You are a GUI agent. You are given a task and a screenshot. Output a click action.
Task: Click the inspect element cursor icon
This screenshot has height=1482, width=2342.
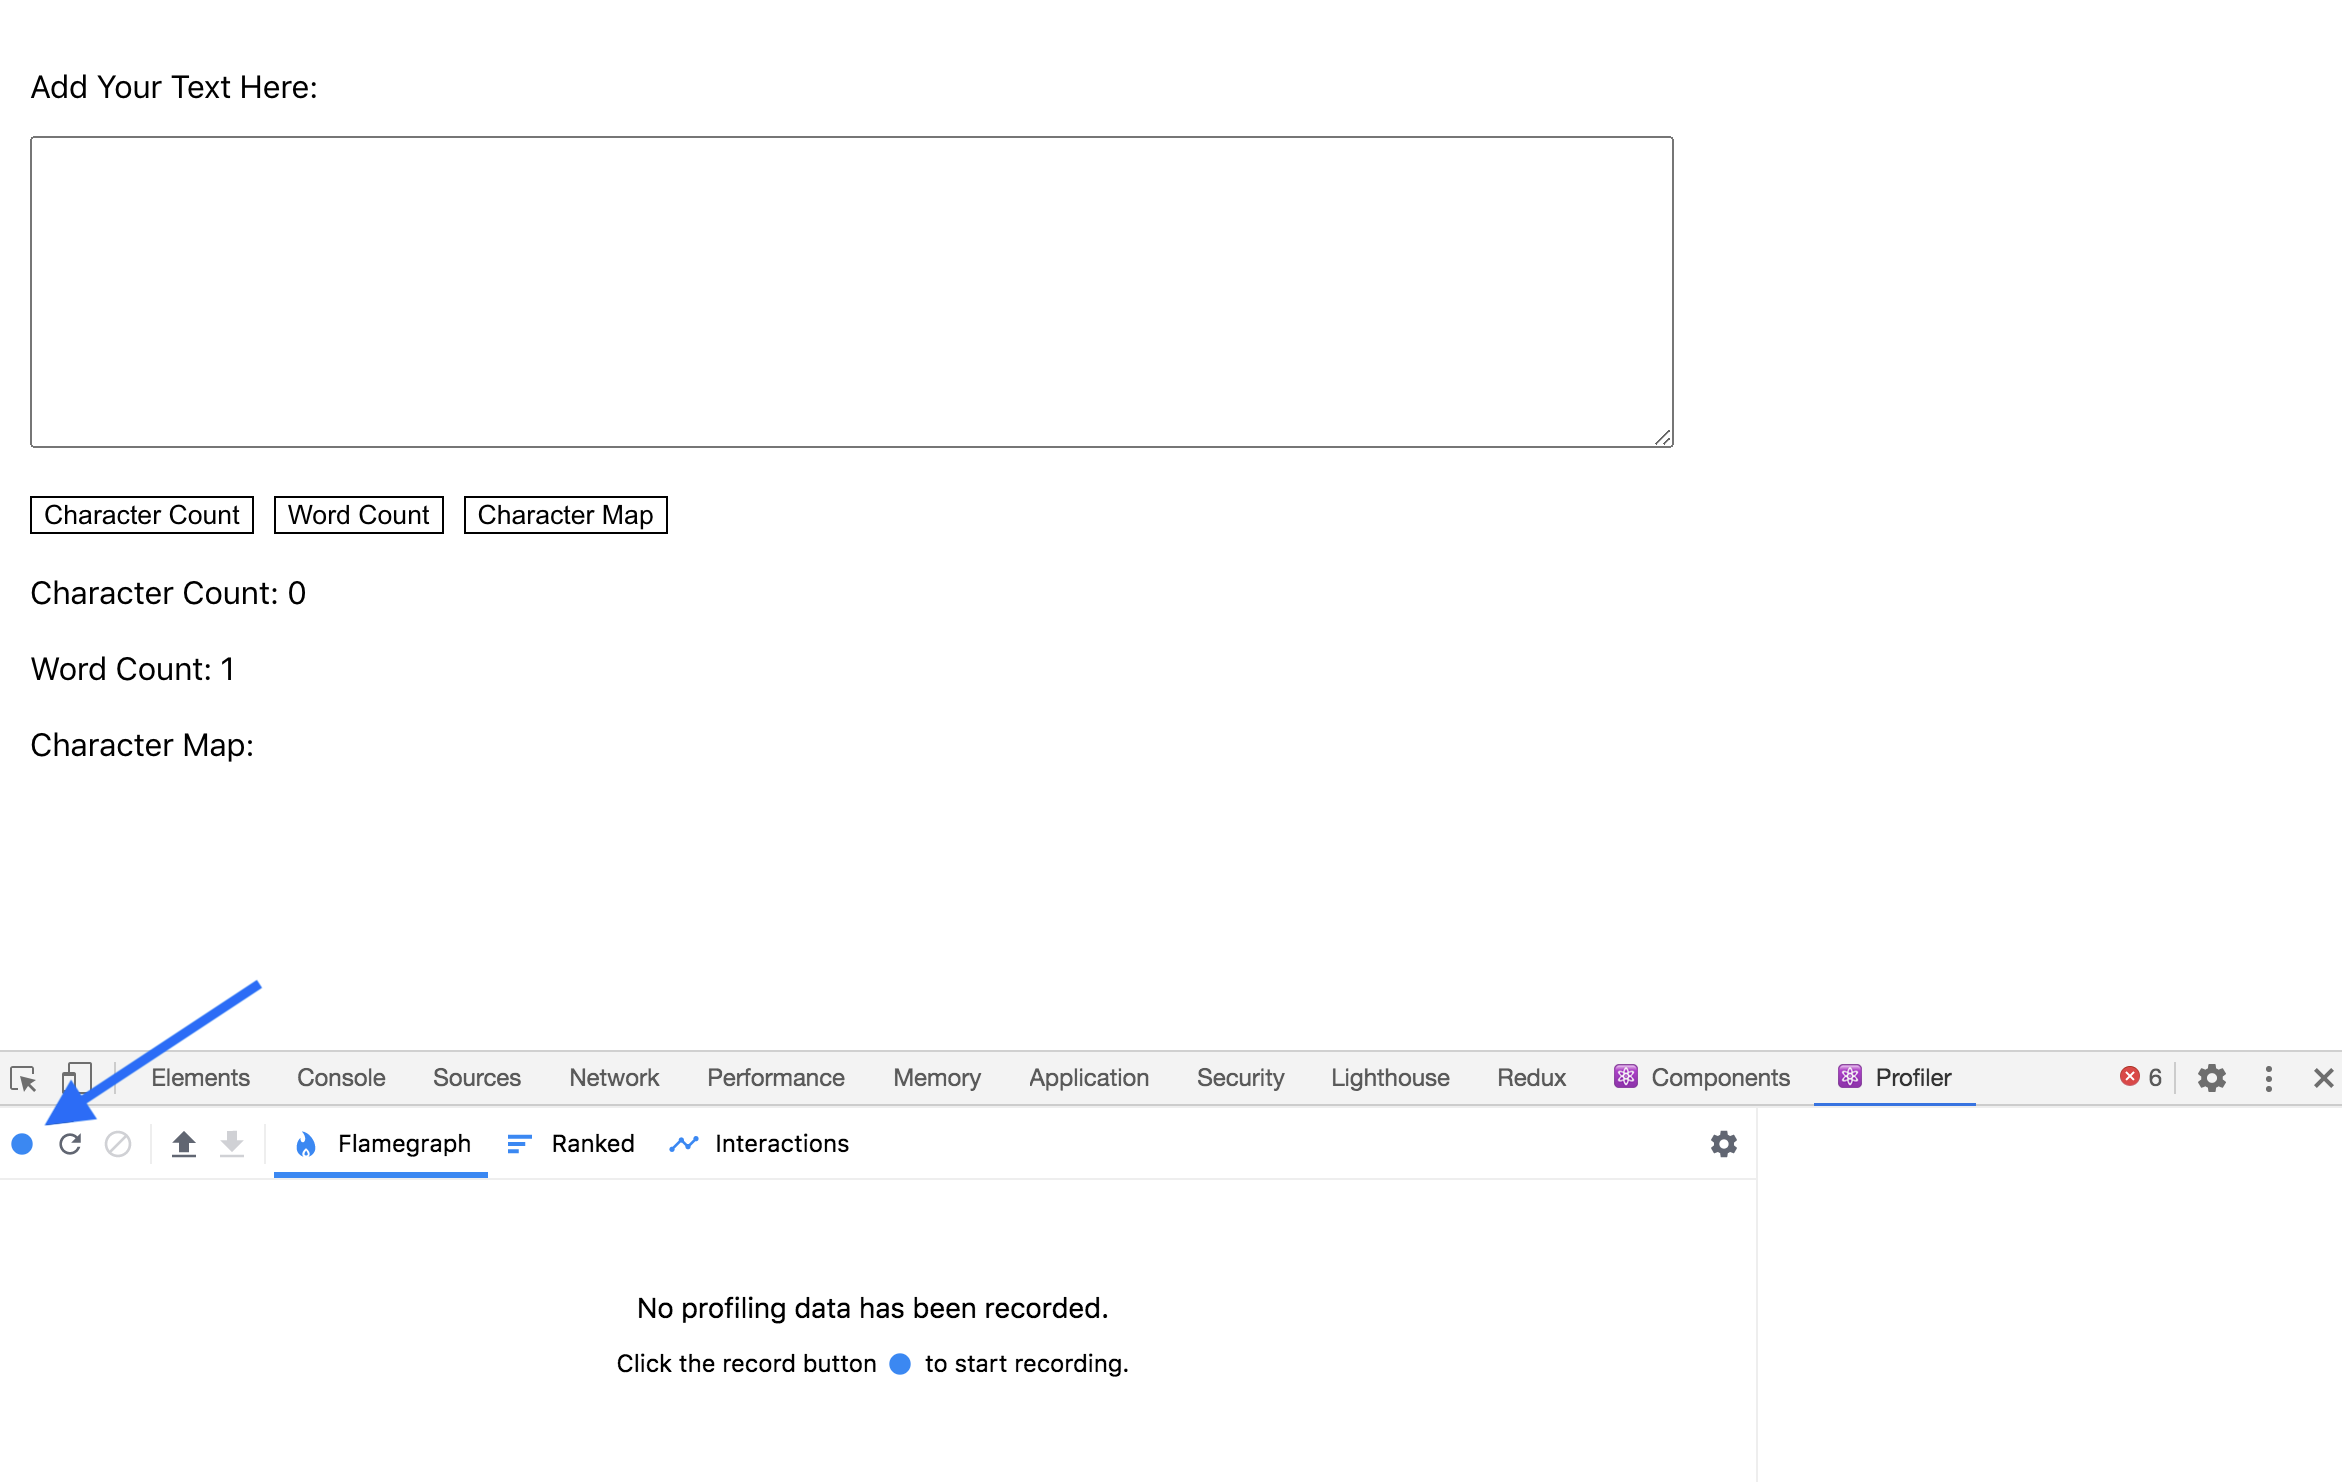(x=23, y=1079)
